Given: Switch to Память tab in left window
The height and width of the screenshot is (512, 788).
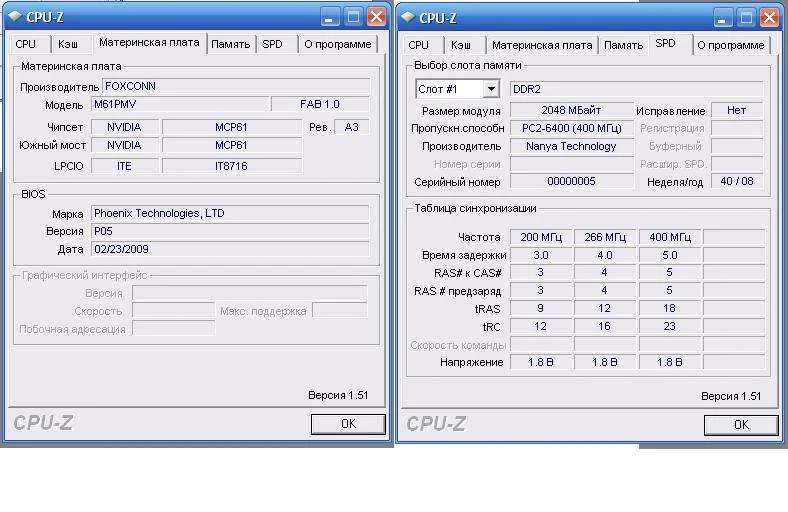Looking at the screenshot, I should (231, 44).
